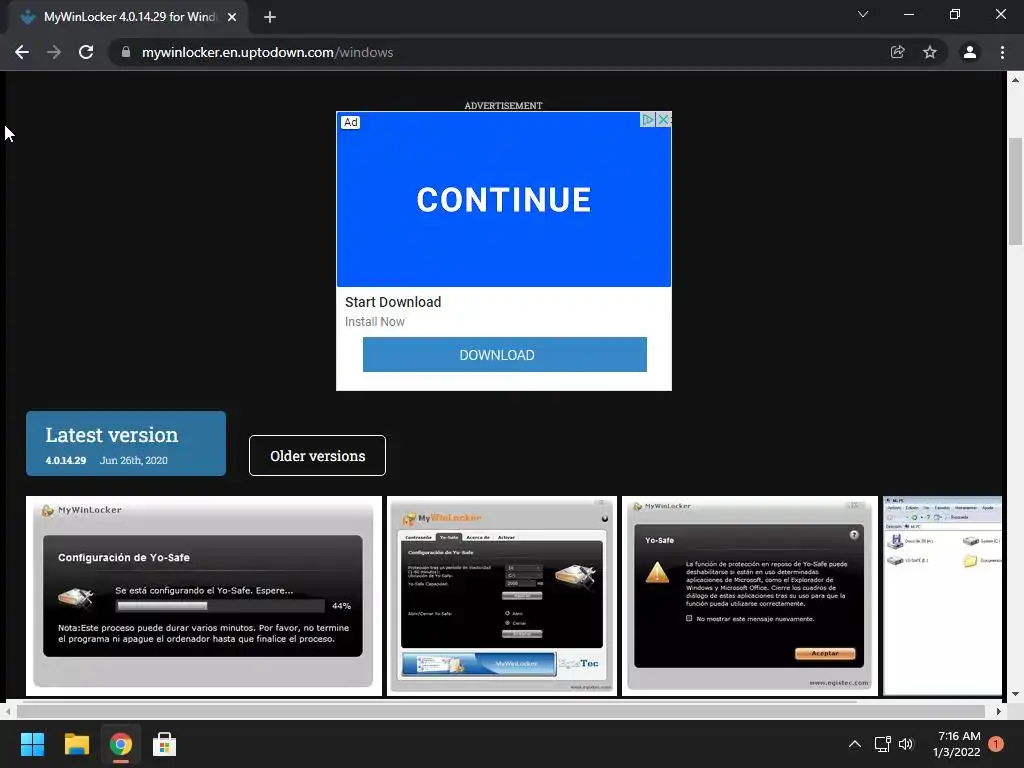Screen dimensions: 1024x768
Task: Select the MyWinLocker 4.0.14.29 tab
Action: point(129,17)
